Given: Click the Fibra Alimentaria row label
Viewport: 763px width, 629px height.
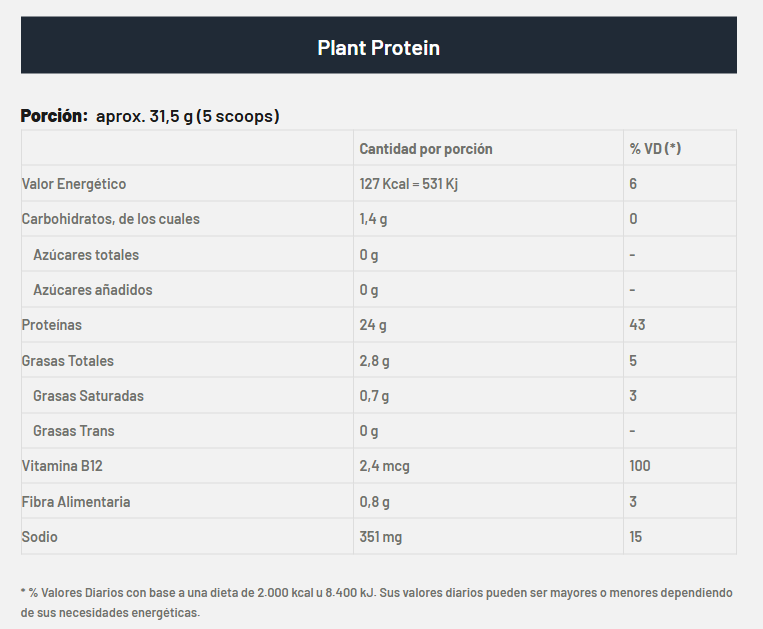Looking at the screenshot, I should (x=76, y=502).
